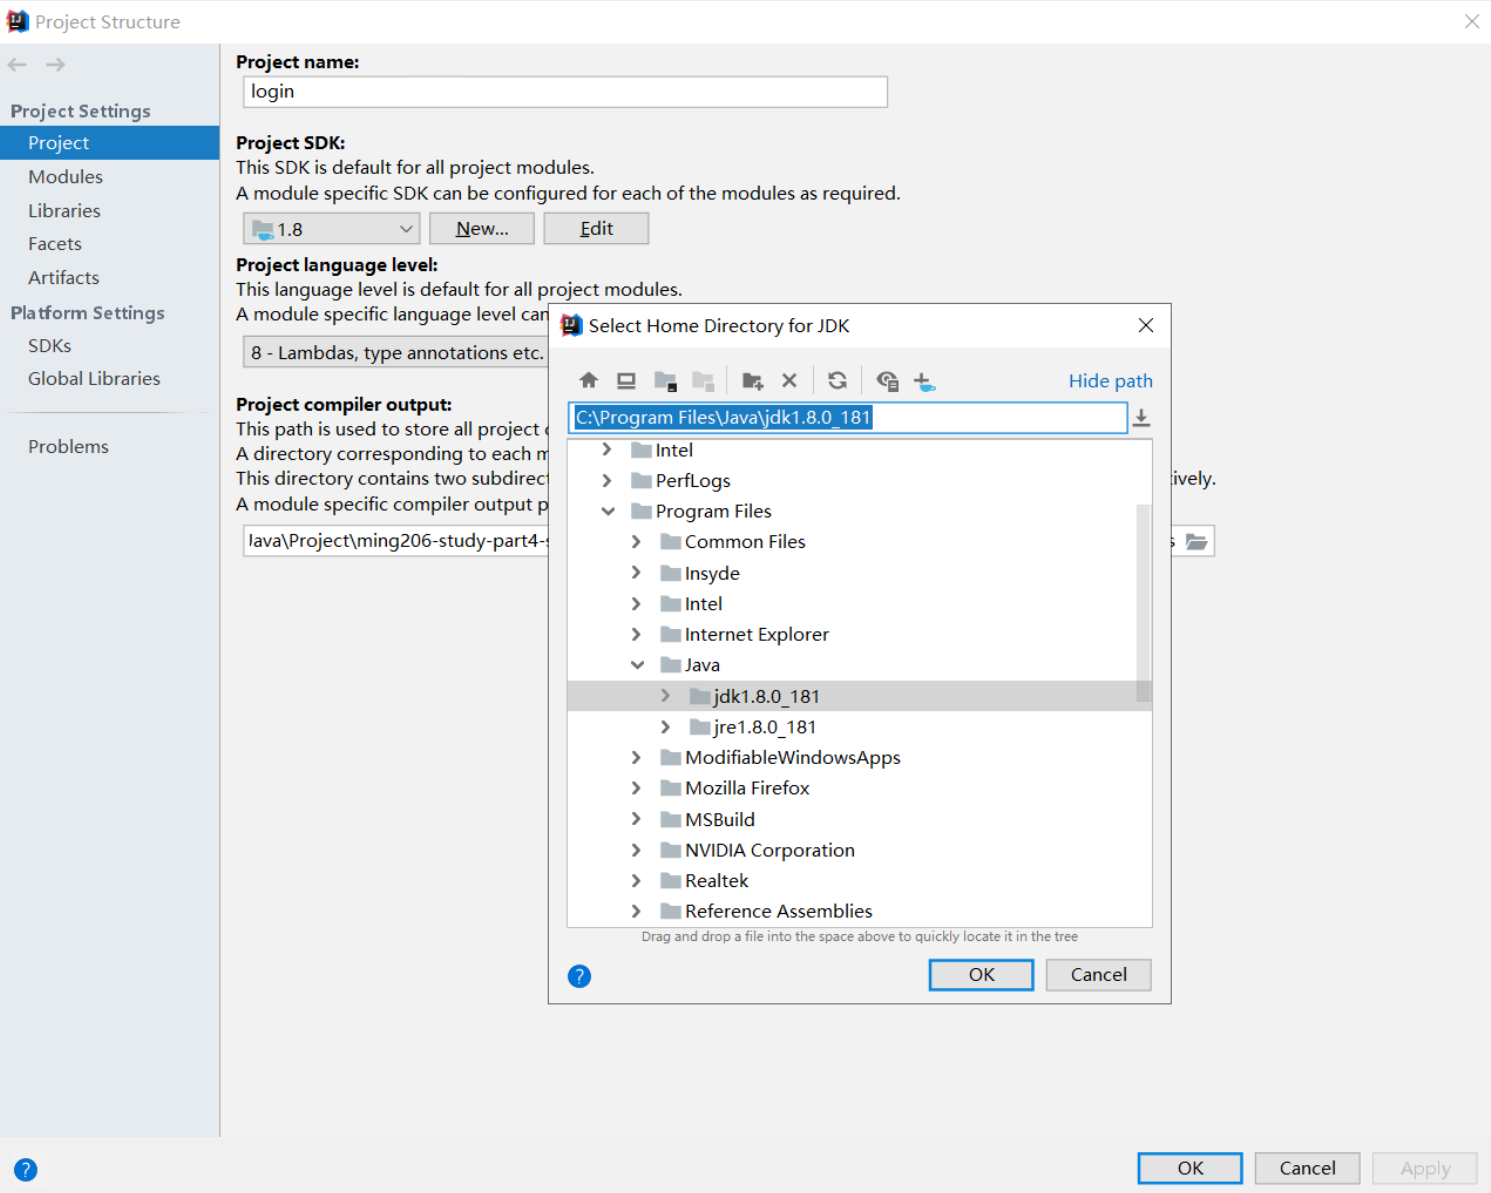Click the download JDK plus-cup icon
The image size is (1491, 1193).
(x=924, y=381)
